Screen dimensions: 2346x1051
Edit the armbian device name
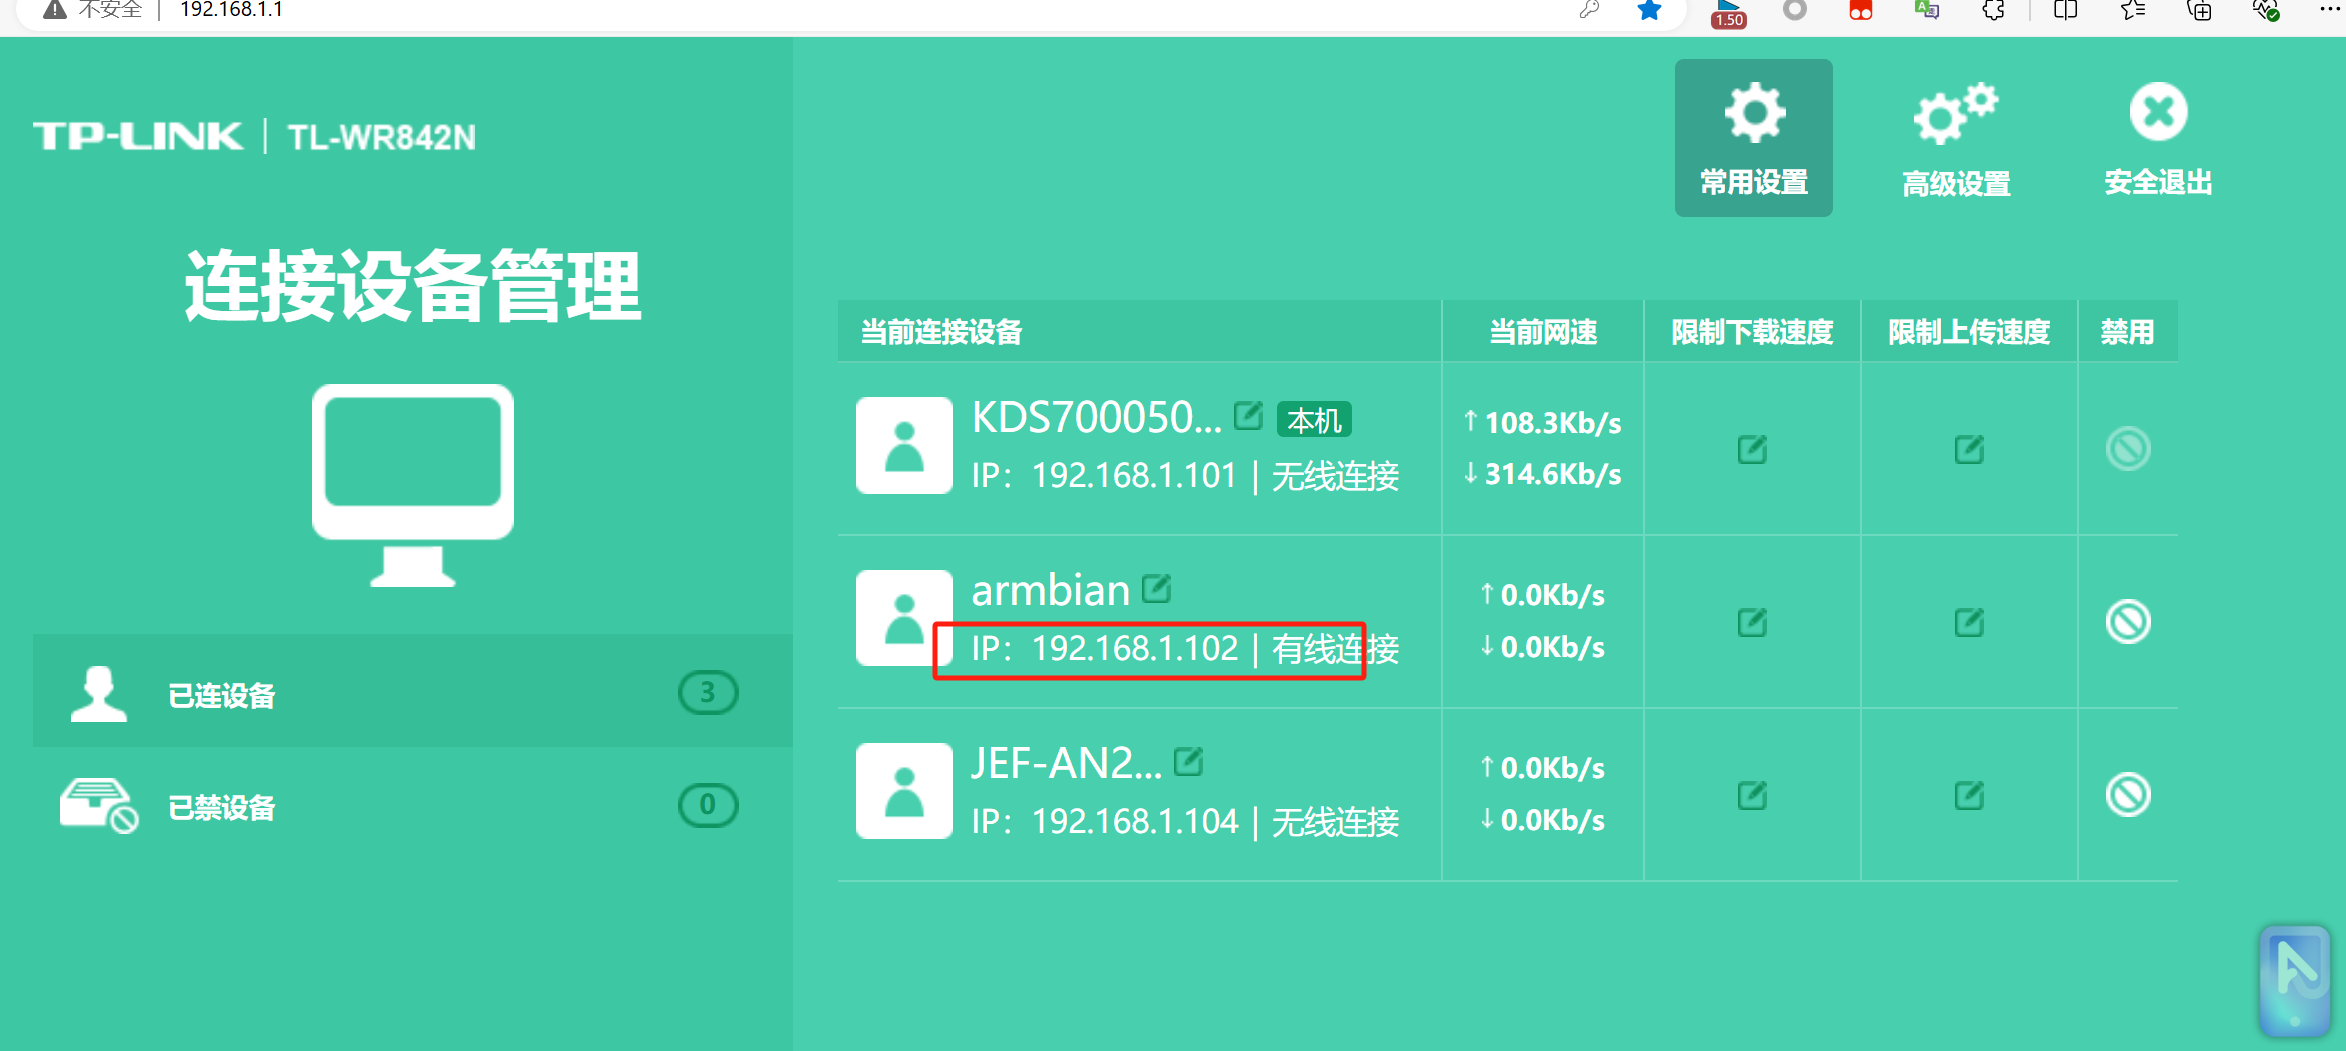(x=1156, y=589)
